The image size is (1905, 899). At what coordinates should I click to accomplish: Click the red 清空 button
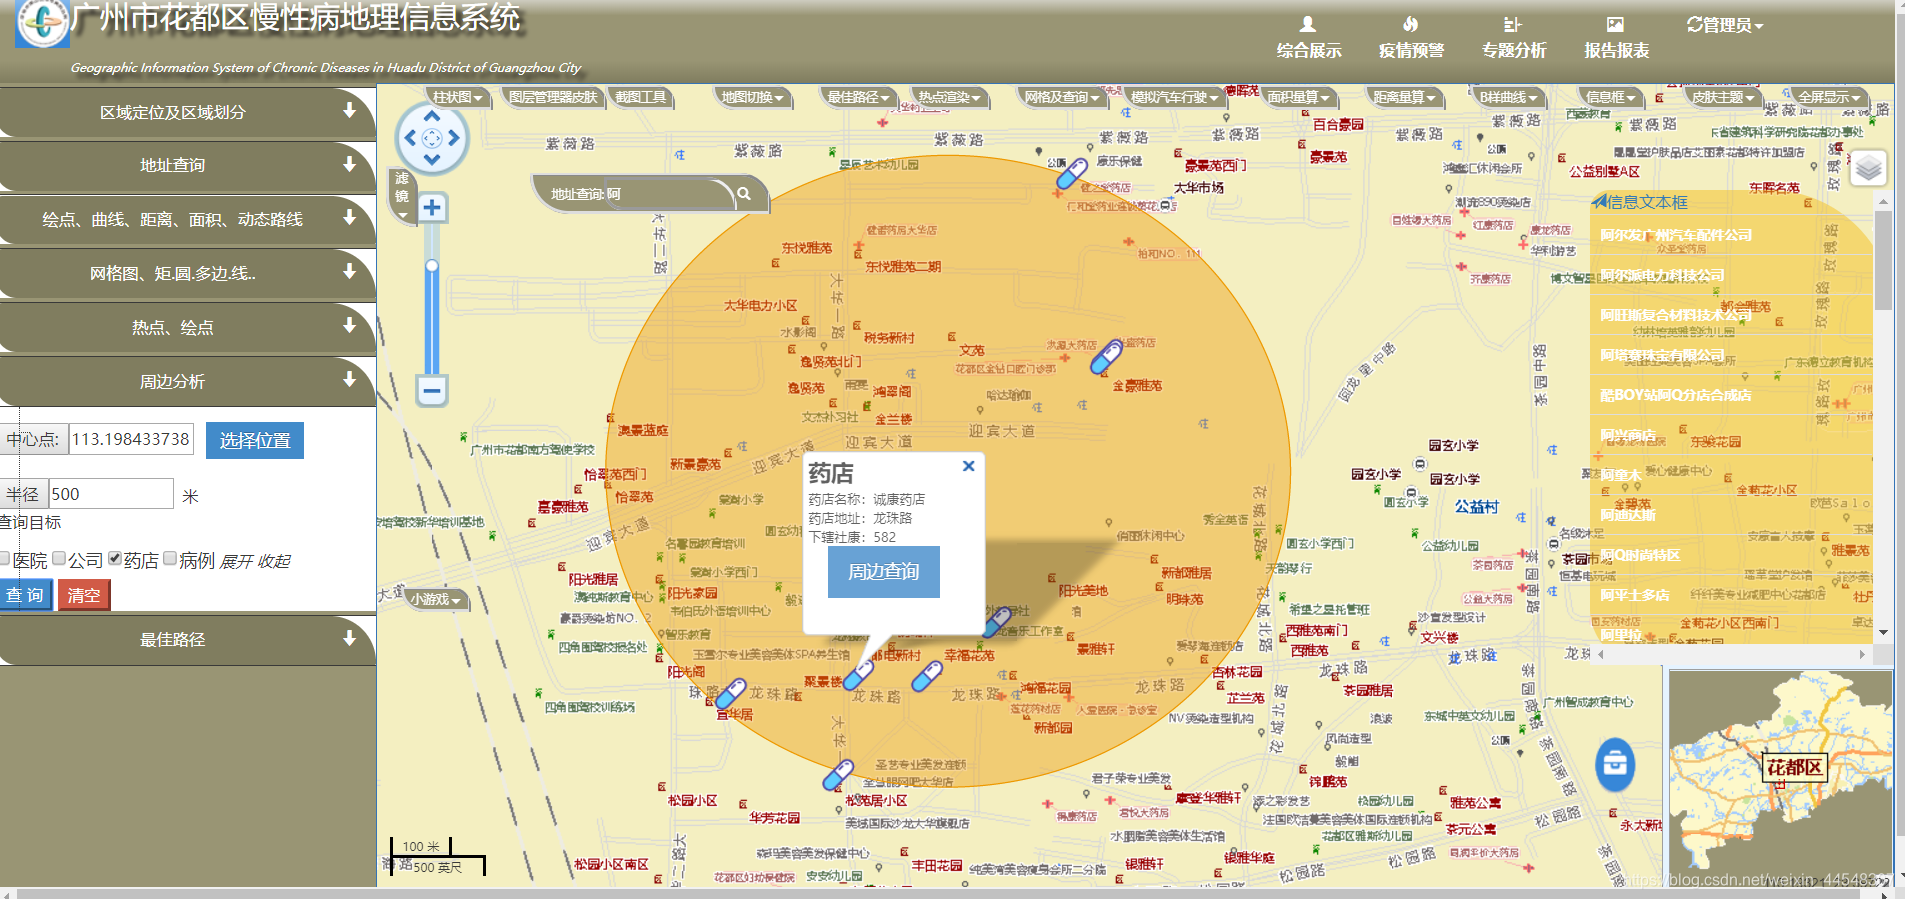point(84,595)
